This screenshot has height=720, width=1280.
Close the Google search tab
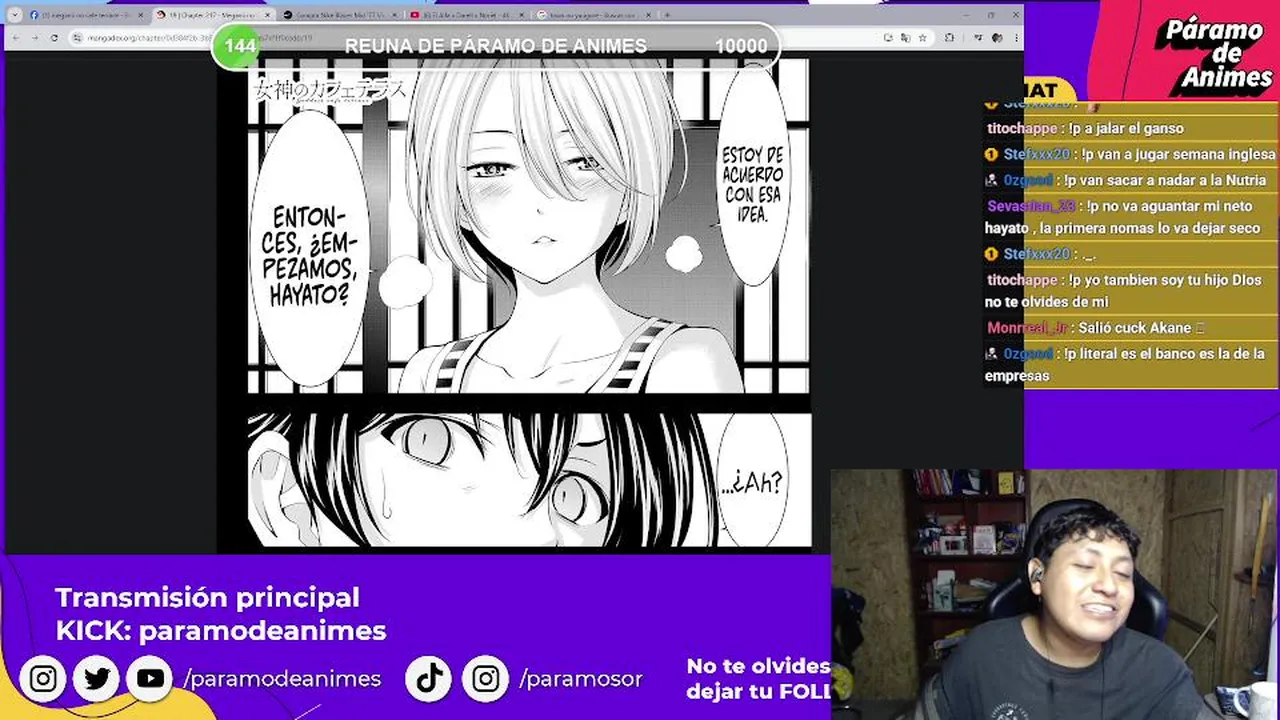648,15
